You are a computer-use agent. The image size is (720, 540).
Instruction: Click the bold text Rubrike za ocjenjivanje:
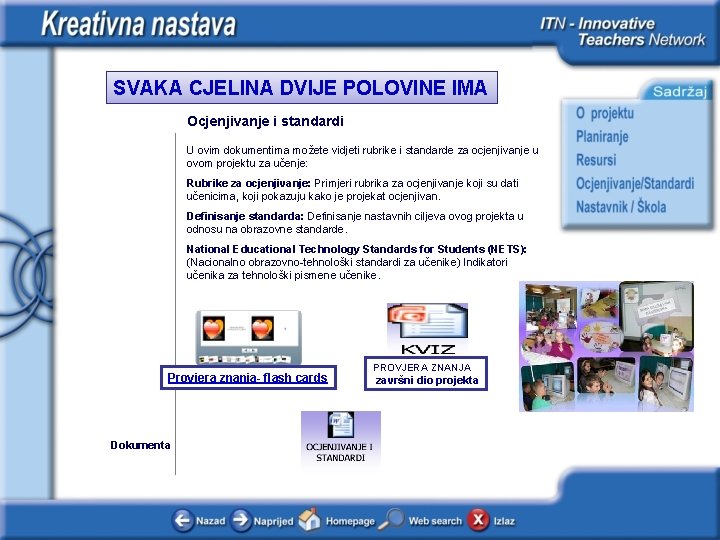point(248,183)
